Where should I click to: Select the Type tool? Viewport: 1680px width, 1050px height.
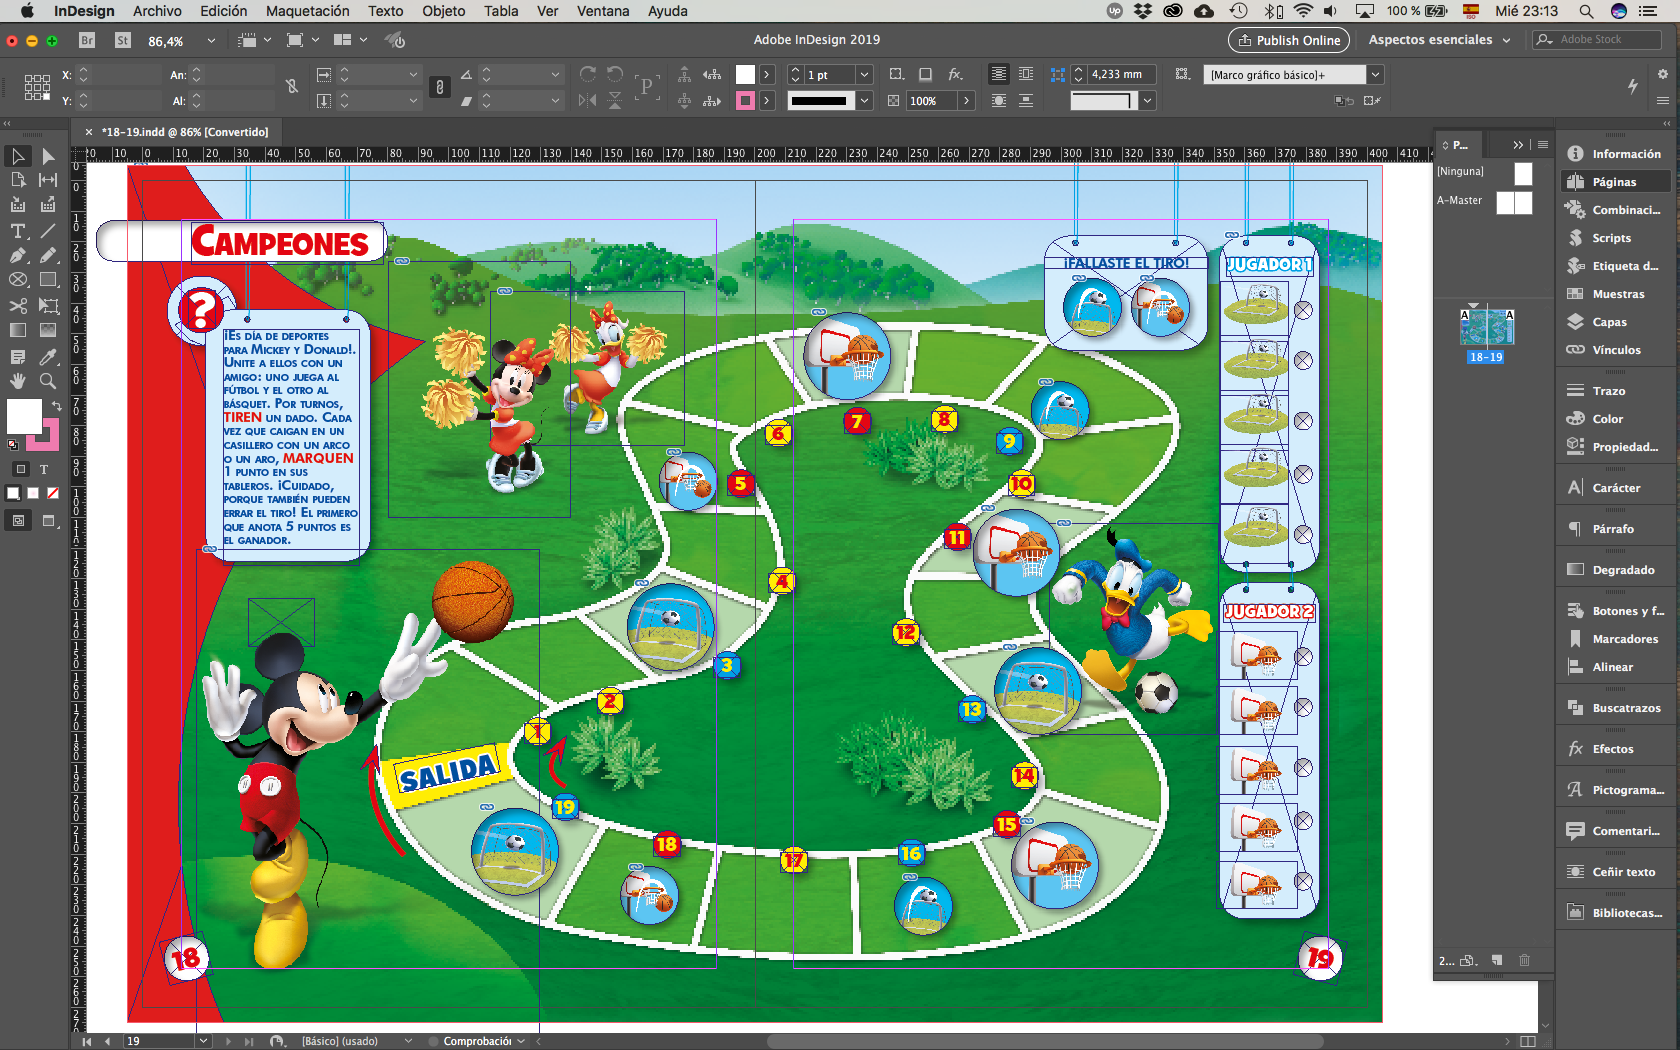[18, 230]
